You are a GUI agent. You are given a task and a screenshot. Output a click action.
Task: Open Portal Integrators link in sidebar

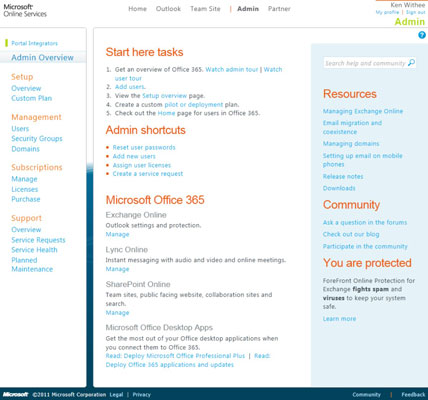coord(34,43)
